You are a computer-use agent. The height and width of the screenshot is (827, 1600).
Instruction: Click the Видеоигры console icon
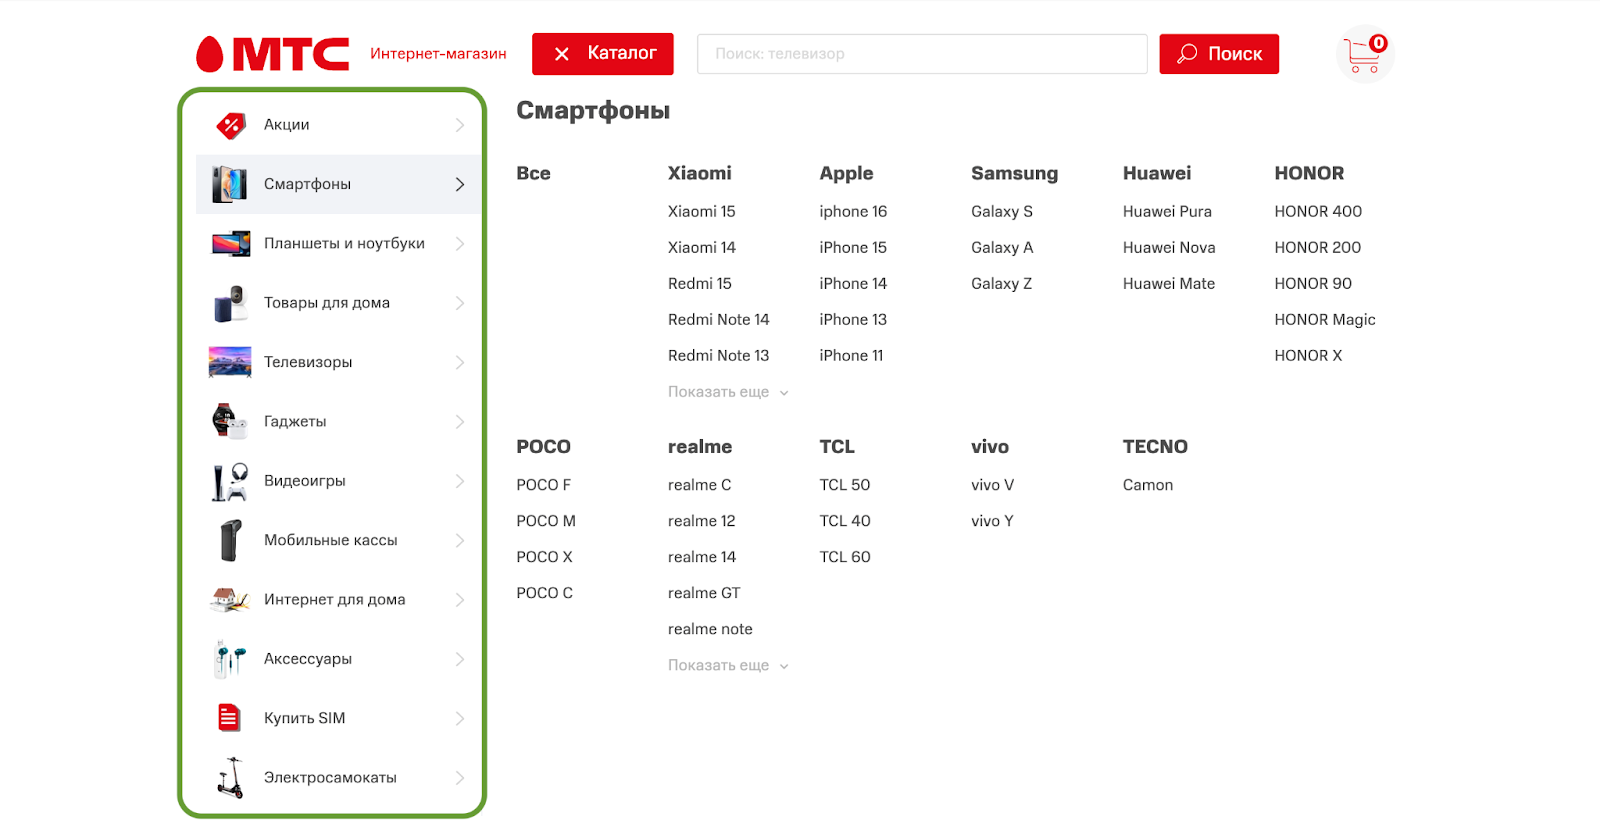pos(230,481)
